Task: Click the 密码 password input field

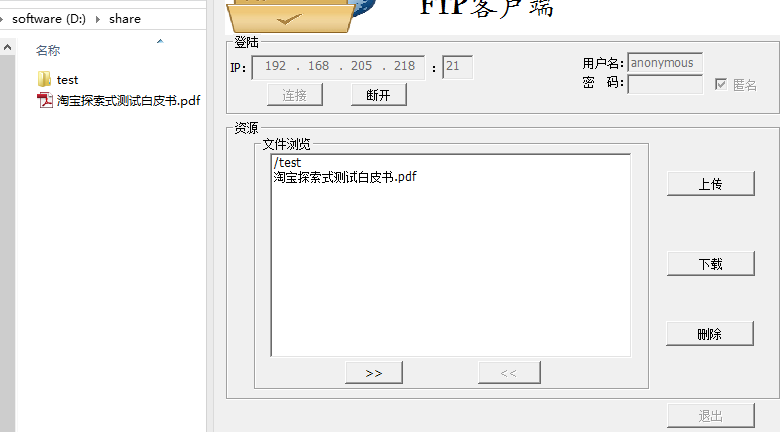Action: pyautogui.click(x=665, y=84)
